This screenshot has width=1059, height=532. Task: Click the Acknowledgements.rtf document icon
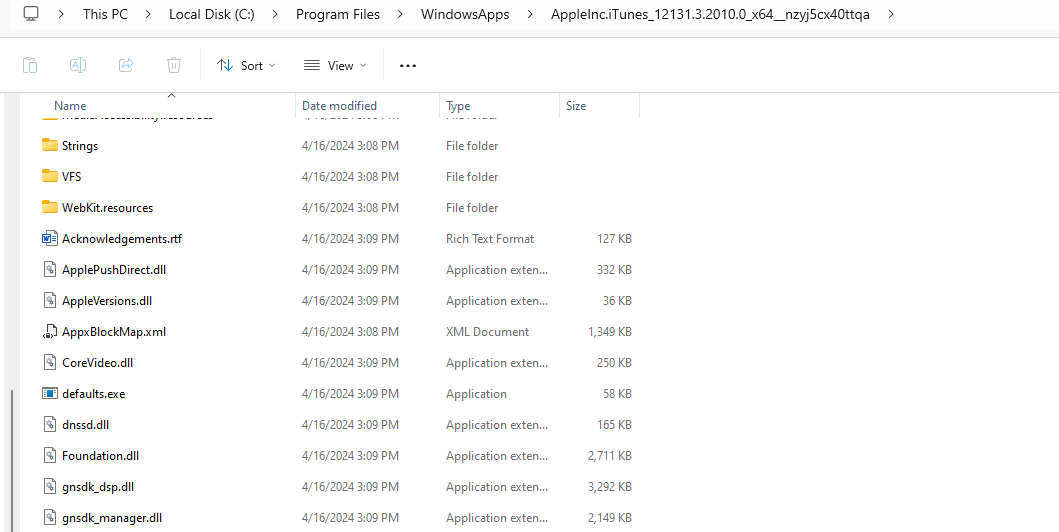point(50,238)
